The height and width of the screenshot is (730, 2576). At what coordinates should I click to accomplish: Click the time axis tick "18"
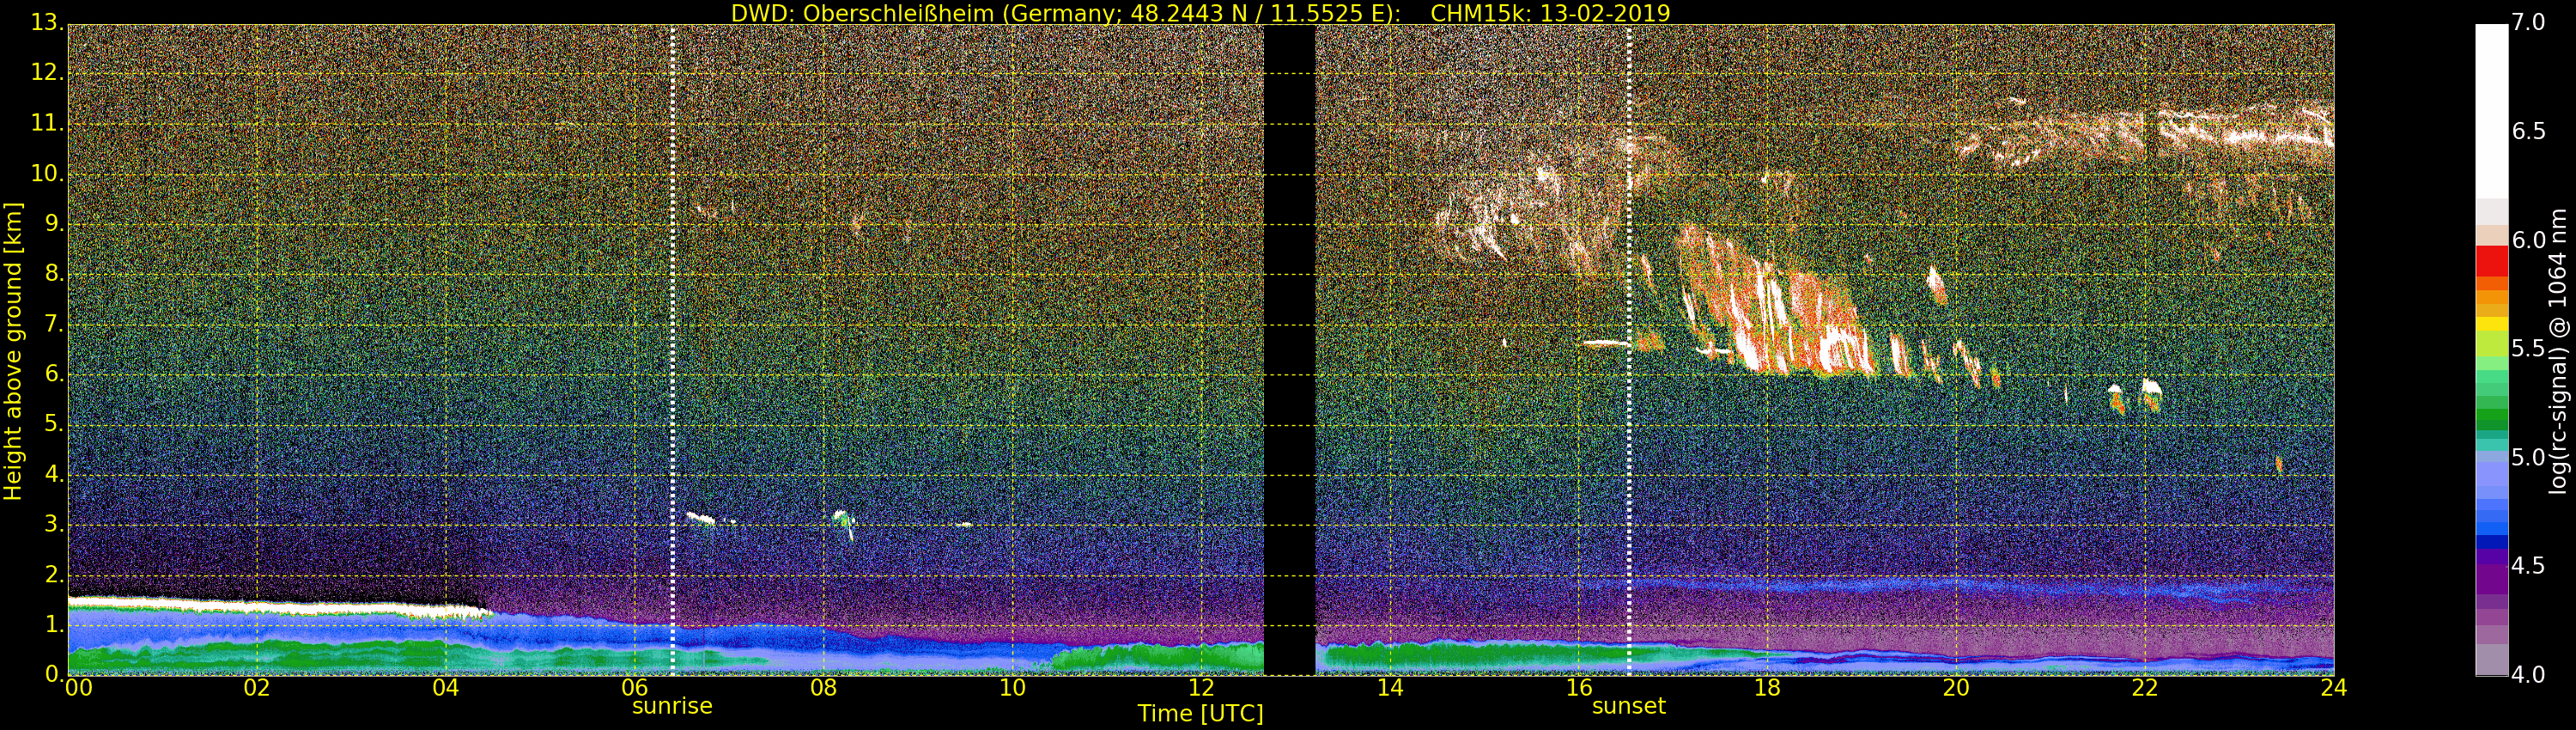tap(1767, 688)
